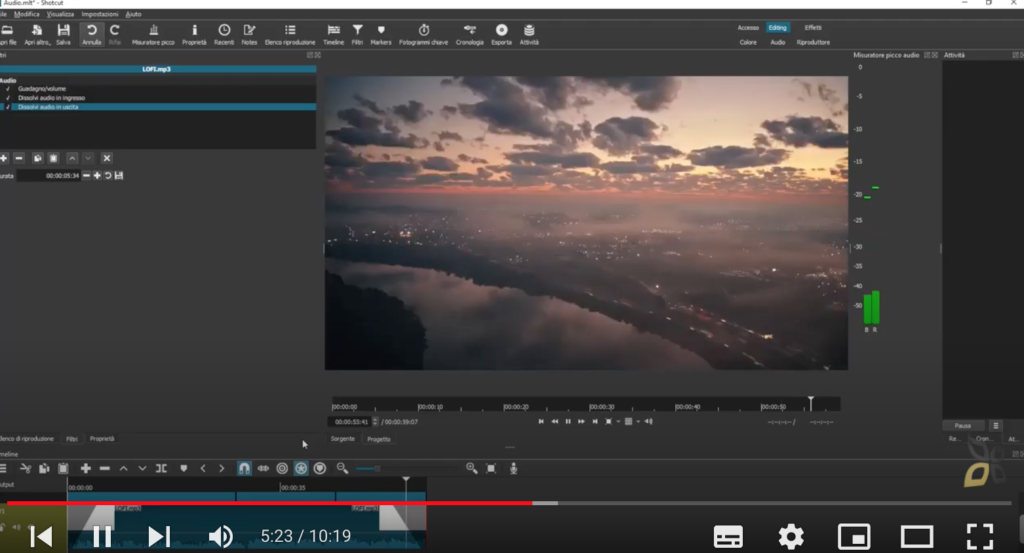Screen dimensions: 1024x553
Task: Switch to the Progetto tab
Action: 379,439
